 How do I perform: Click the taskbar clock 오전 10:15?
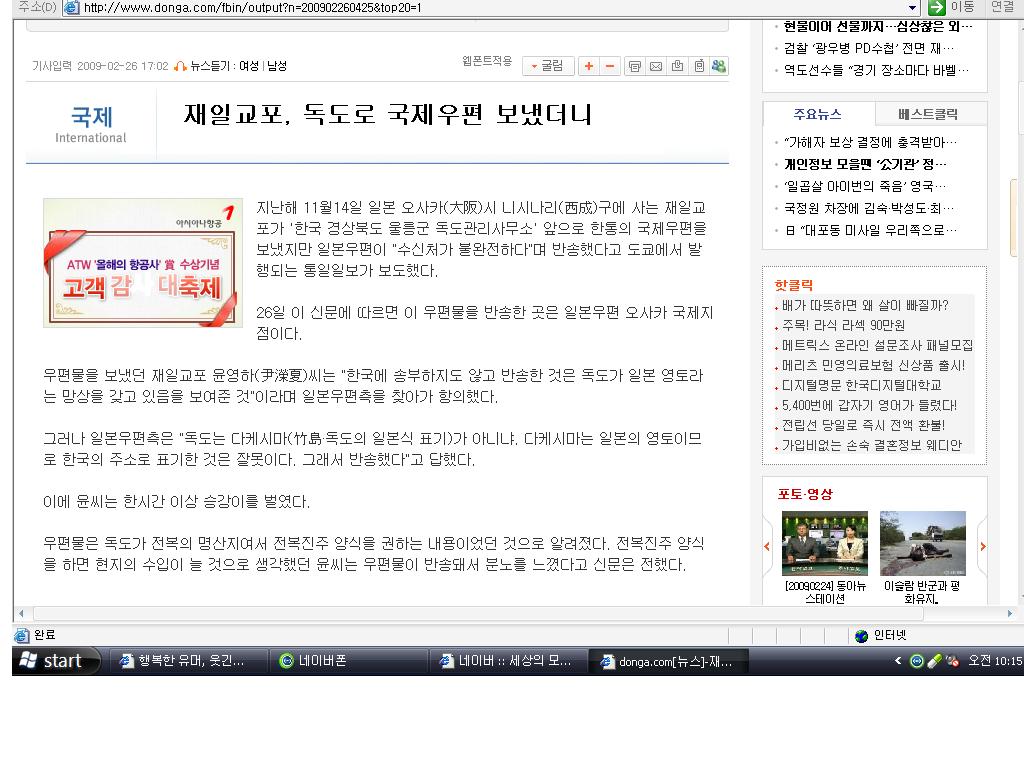995,661
